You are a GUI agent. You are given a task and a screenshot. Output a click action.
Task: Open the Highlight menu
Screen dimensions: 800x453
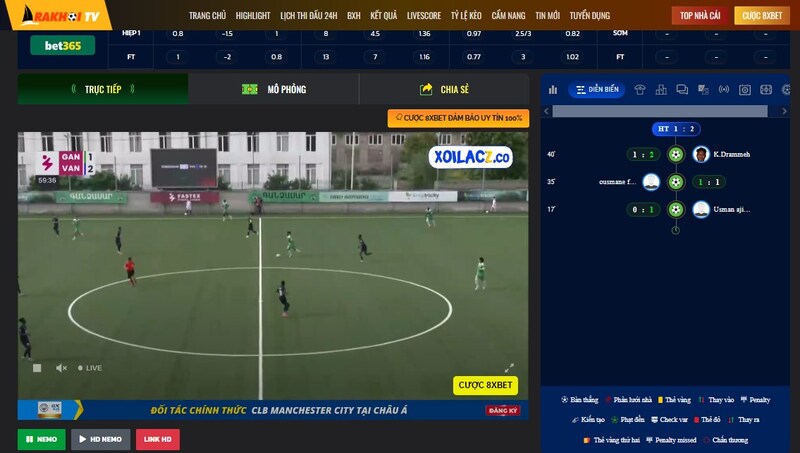tap(253, 16)
